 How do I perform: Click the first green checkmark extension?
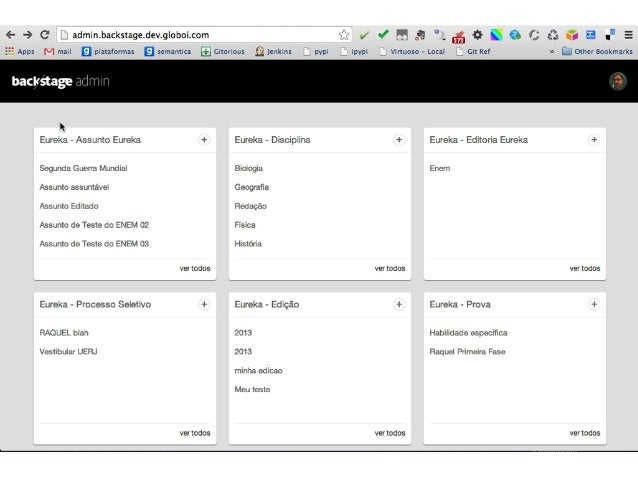click(364, 35)
